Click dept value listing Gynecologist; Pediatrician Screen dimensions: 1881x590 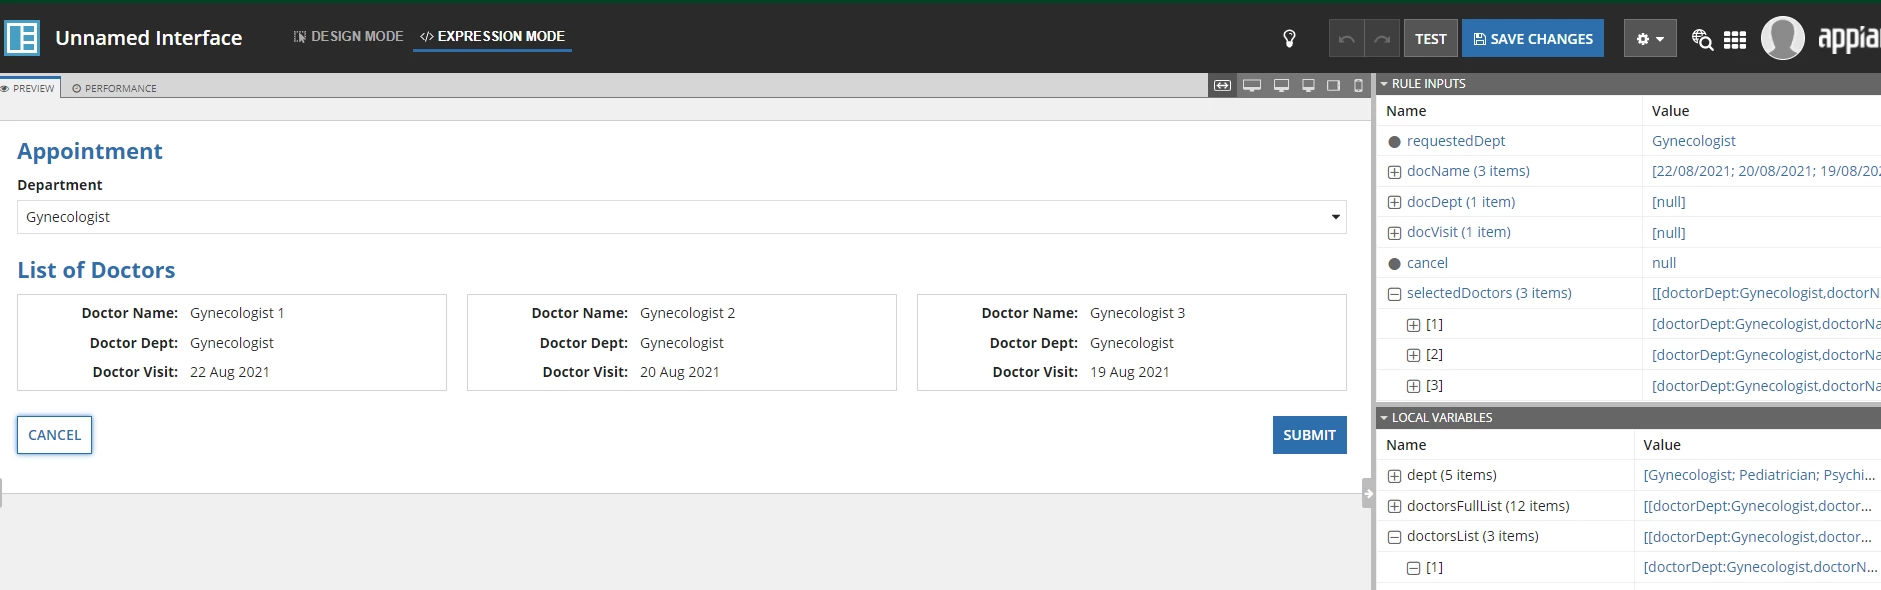click(x=1759, y=475)
